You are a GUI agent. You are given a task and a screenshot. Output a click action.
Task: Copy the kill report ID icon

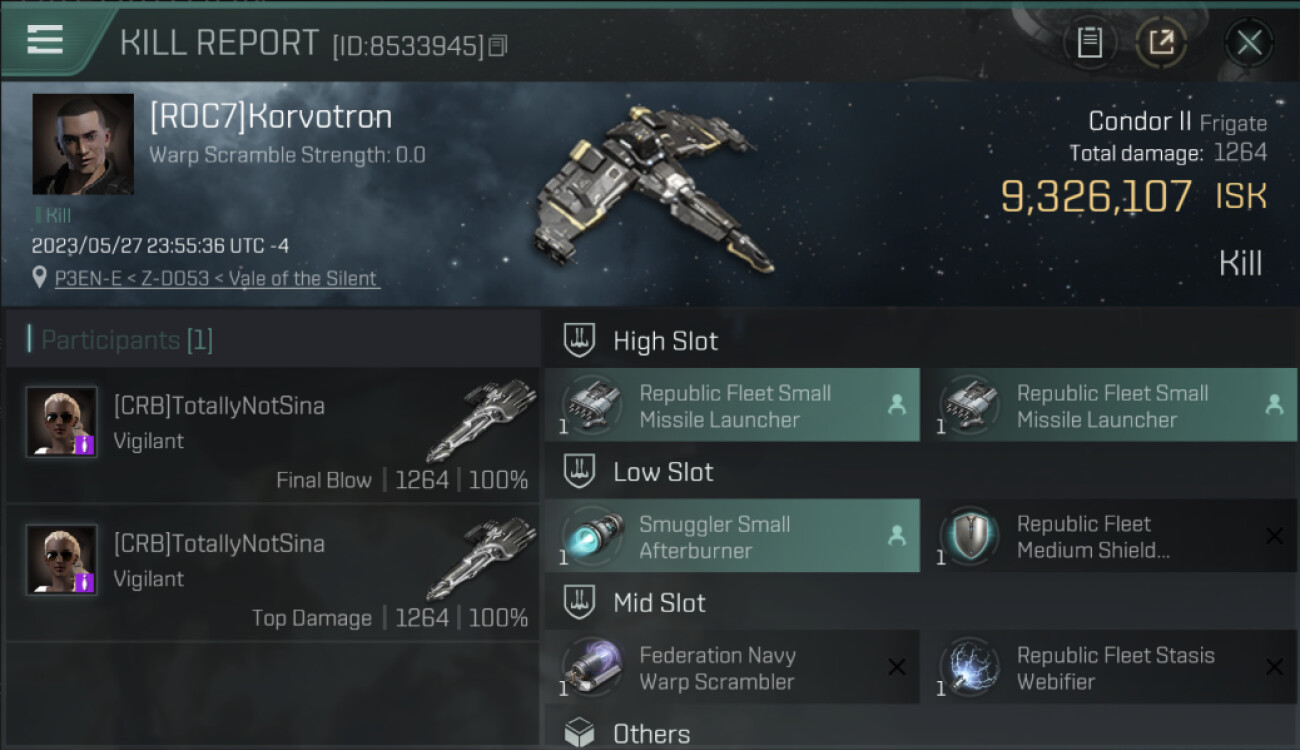(499, 46)
